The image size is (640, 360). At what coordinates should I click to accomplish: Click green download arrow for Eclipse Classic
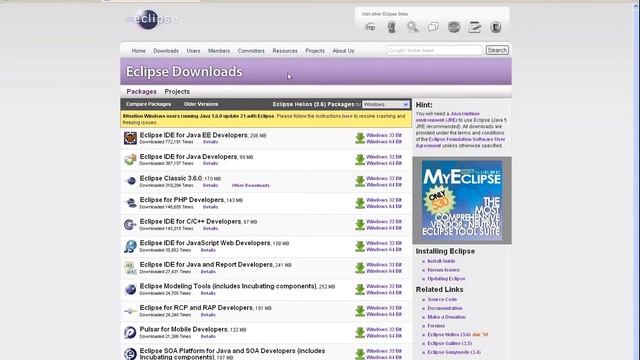pyautogui.click(x=360, y=181)
